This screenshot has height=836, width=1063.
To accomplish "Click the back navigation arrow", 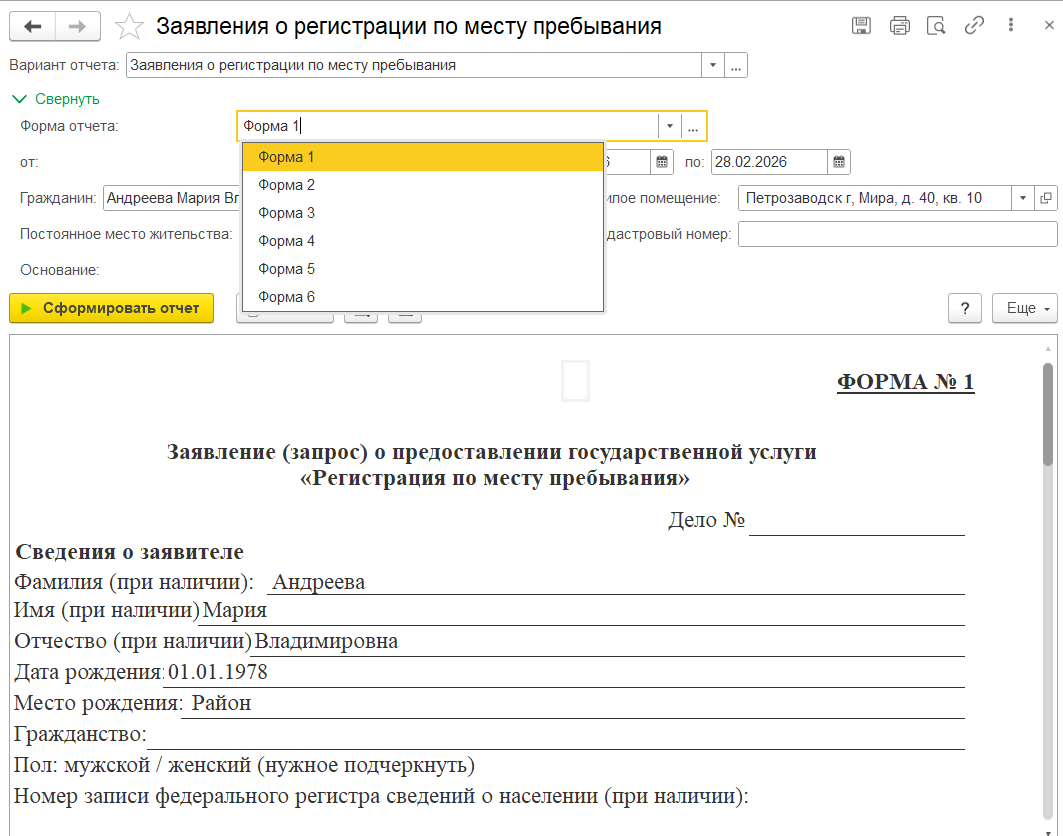I will (x=32, y=26).
